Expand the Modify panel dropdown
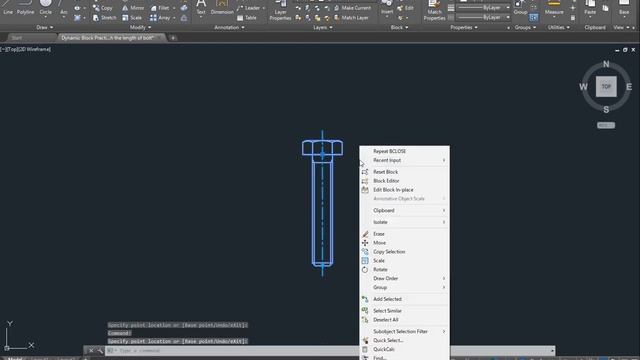The height and width of the screenshot is (360, 640). (x=140, y=27)
